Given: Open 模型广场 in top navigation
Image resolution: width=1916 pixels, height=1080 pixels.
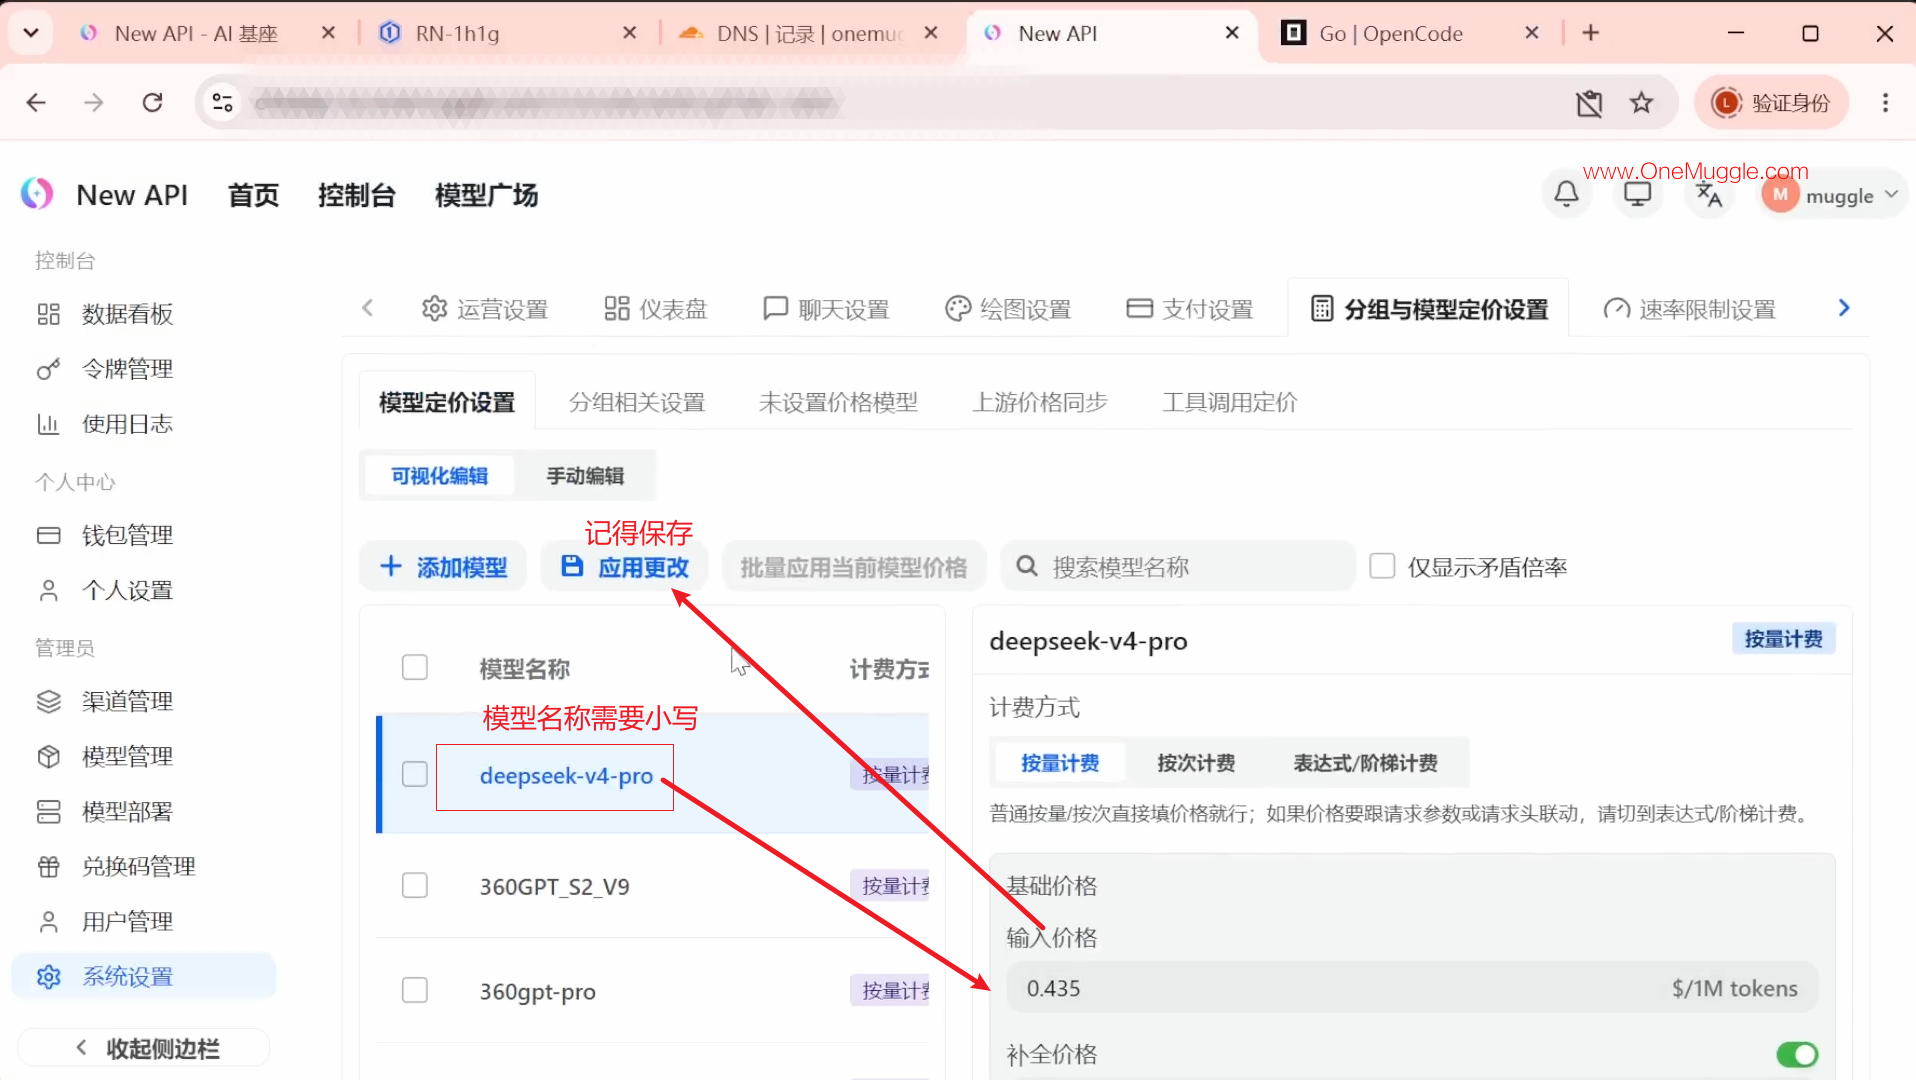Looking at the screenshot, I should [x=486, y=195].
